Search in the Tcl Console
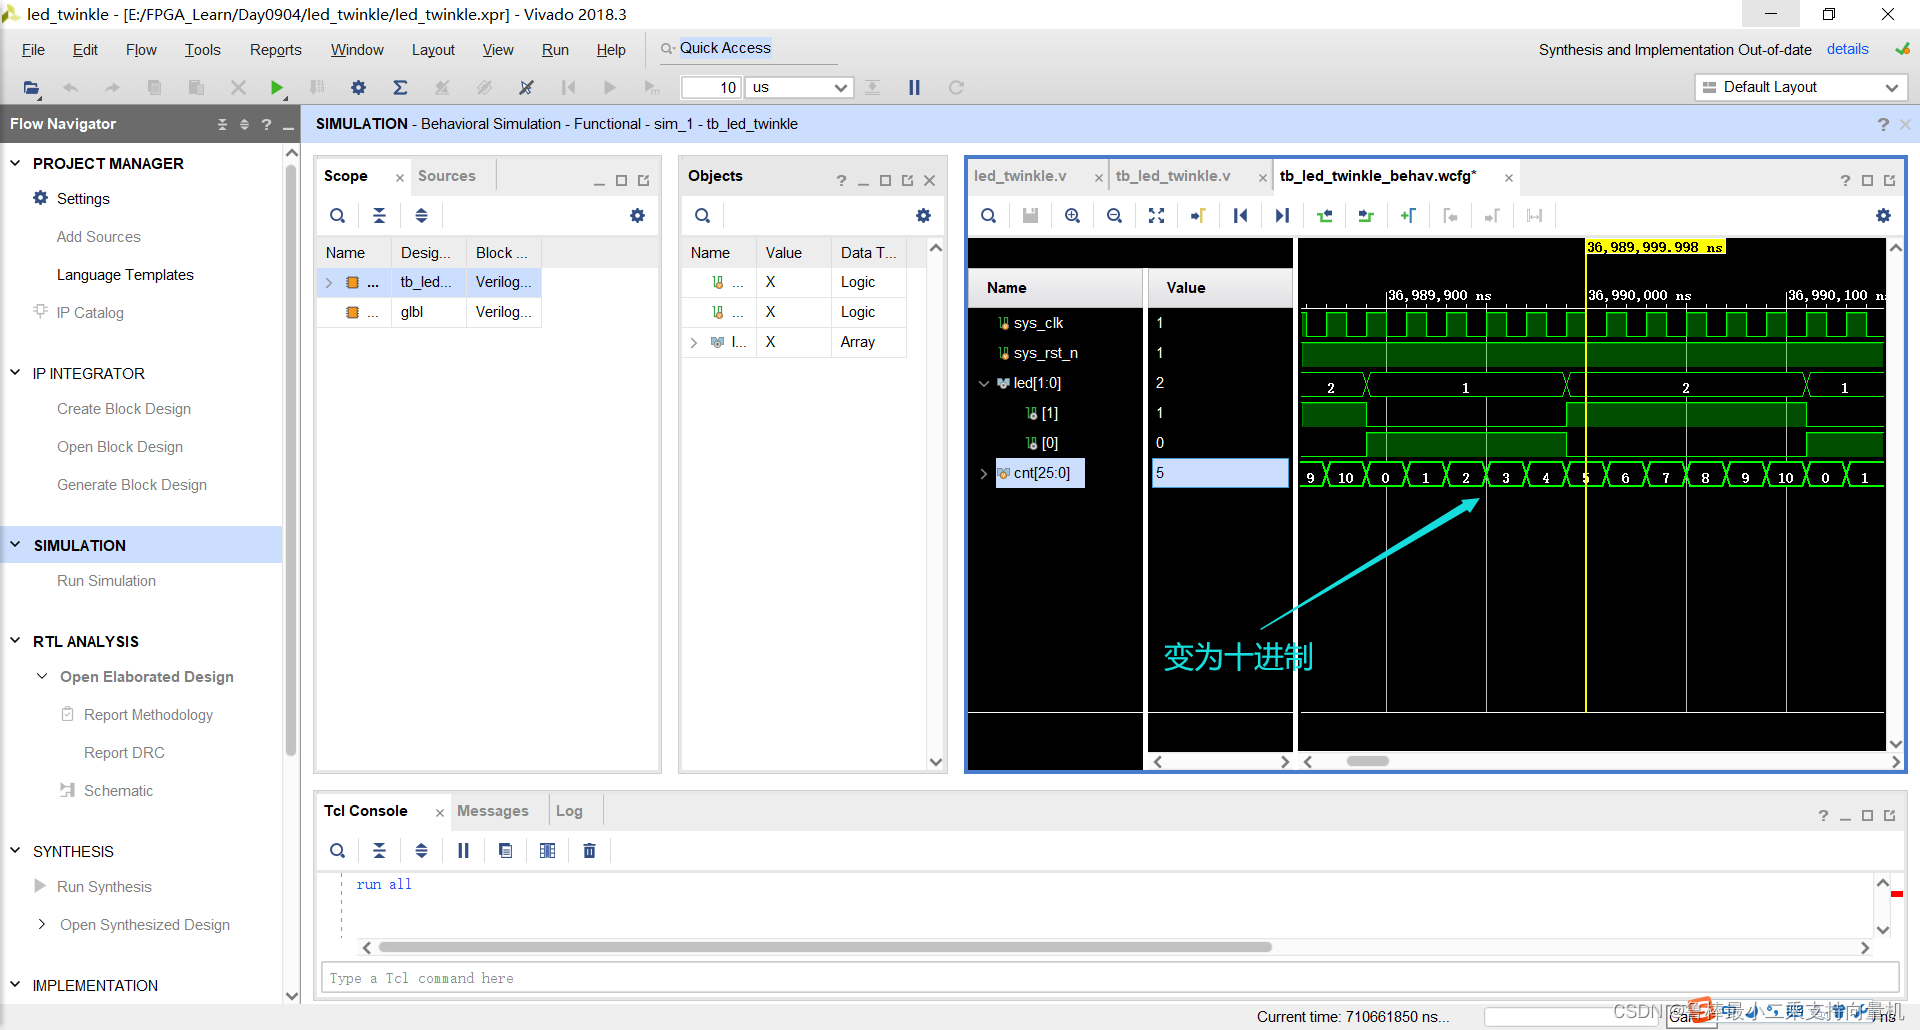This screenshot has height=1030, width=1920. pos(338,851)
